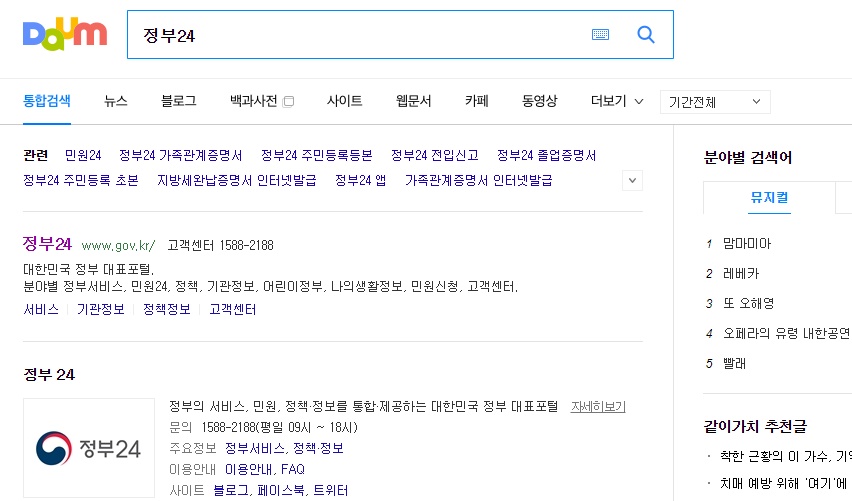
Task: Click related search 민원24
Action: click(83, 155)
